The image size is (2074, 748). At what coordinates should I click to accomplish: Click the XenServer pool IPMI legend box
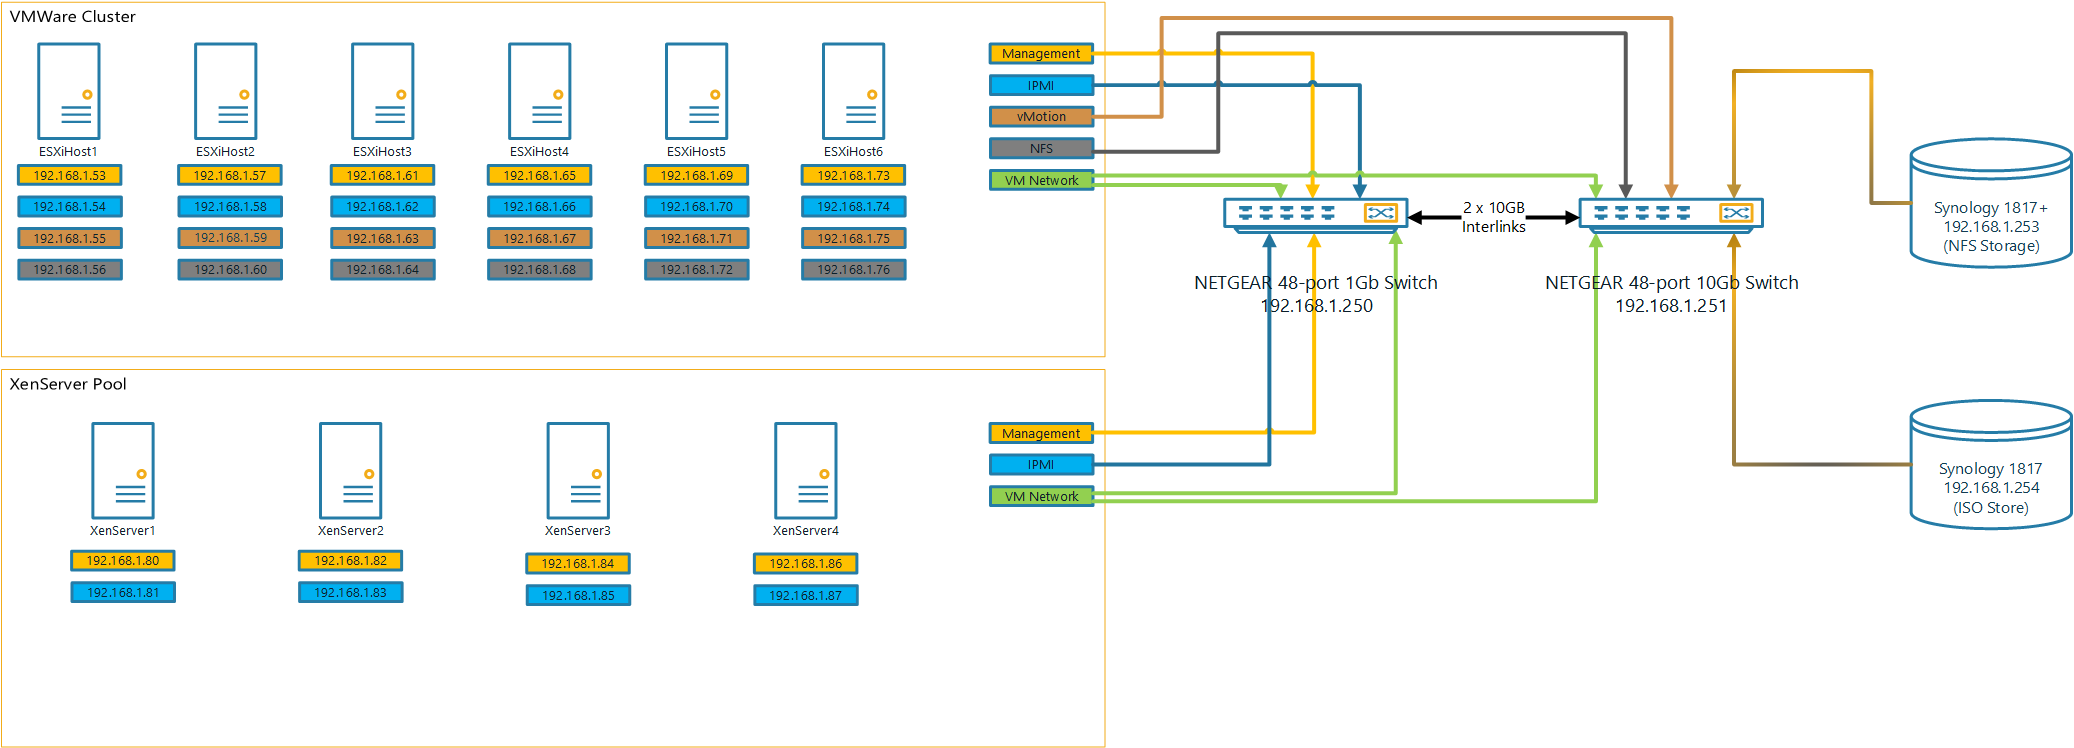[1041, 465]
